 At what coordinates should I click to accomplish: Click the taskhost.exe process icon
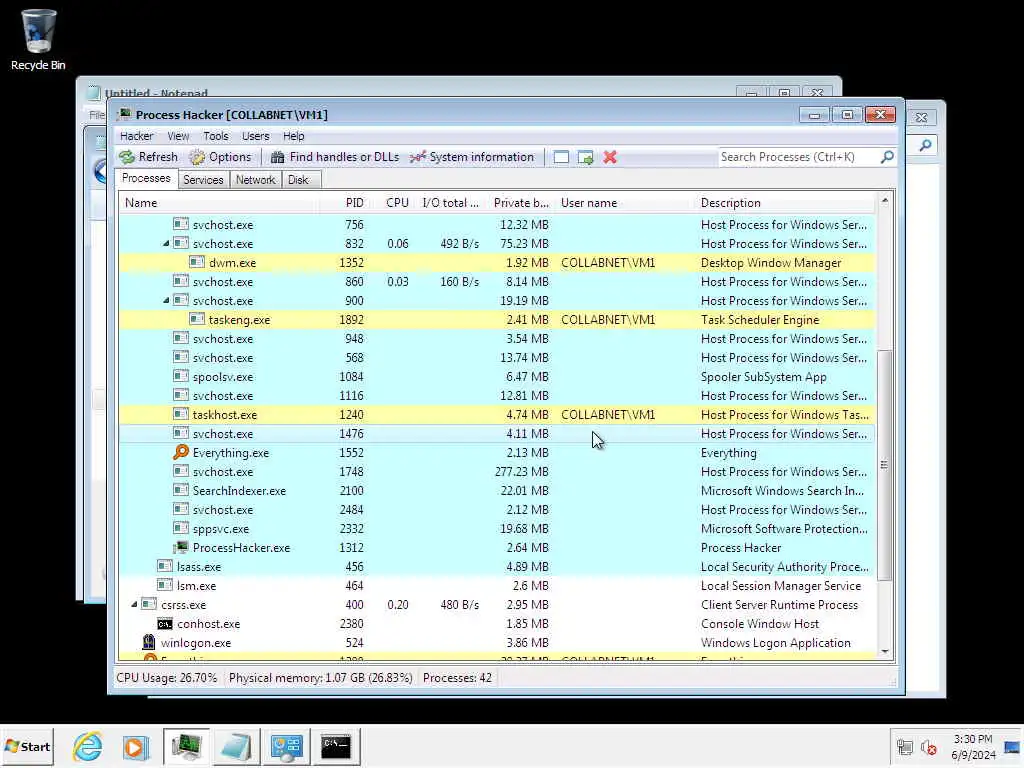(x=181, y=414)
